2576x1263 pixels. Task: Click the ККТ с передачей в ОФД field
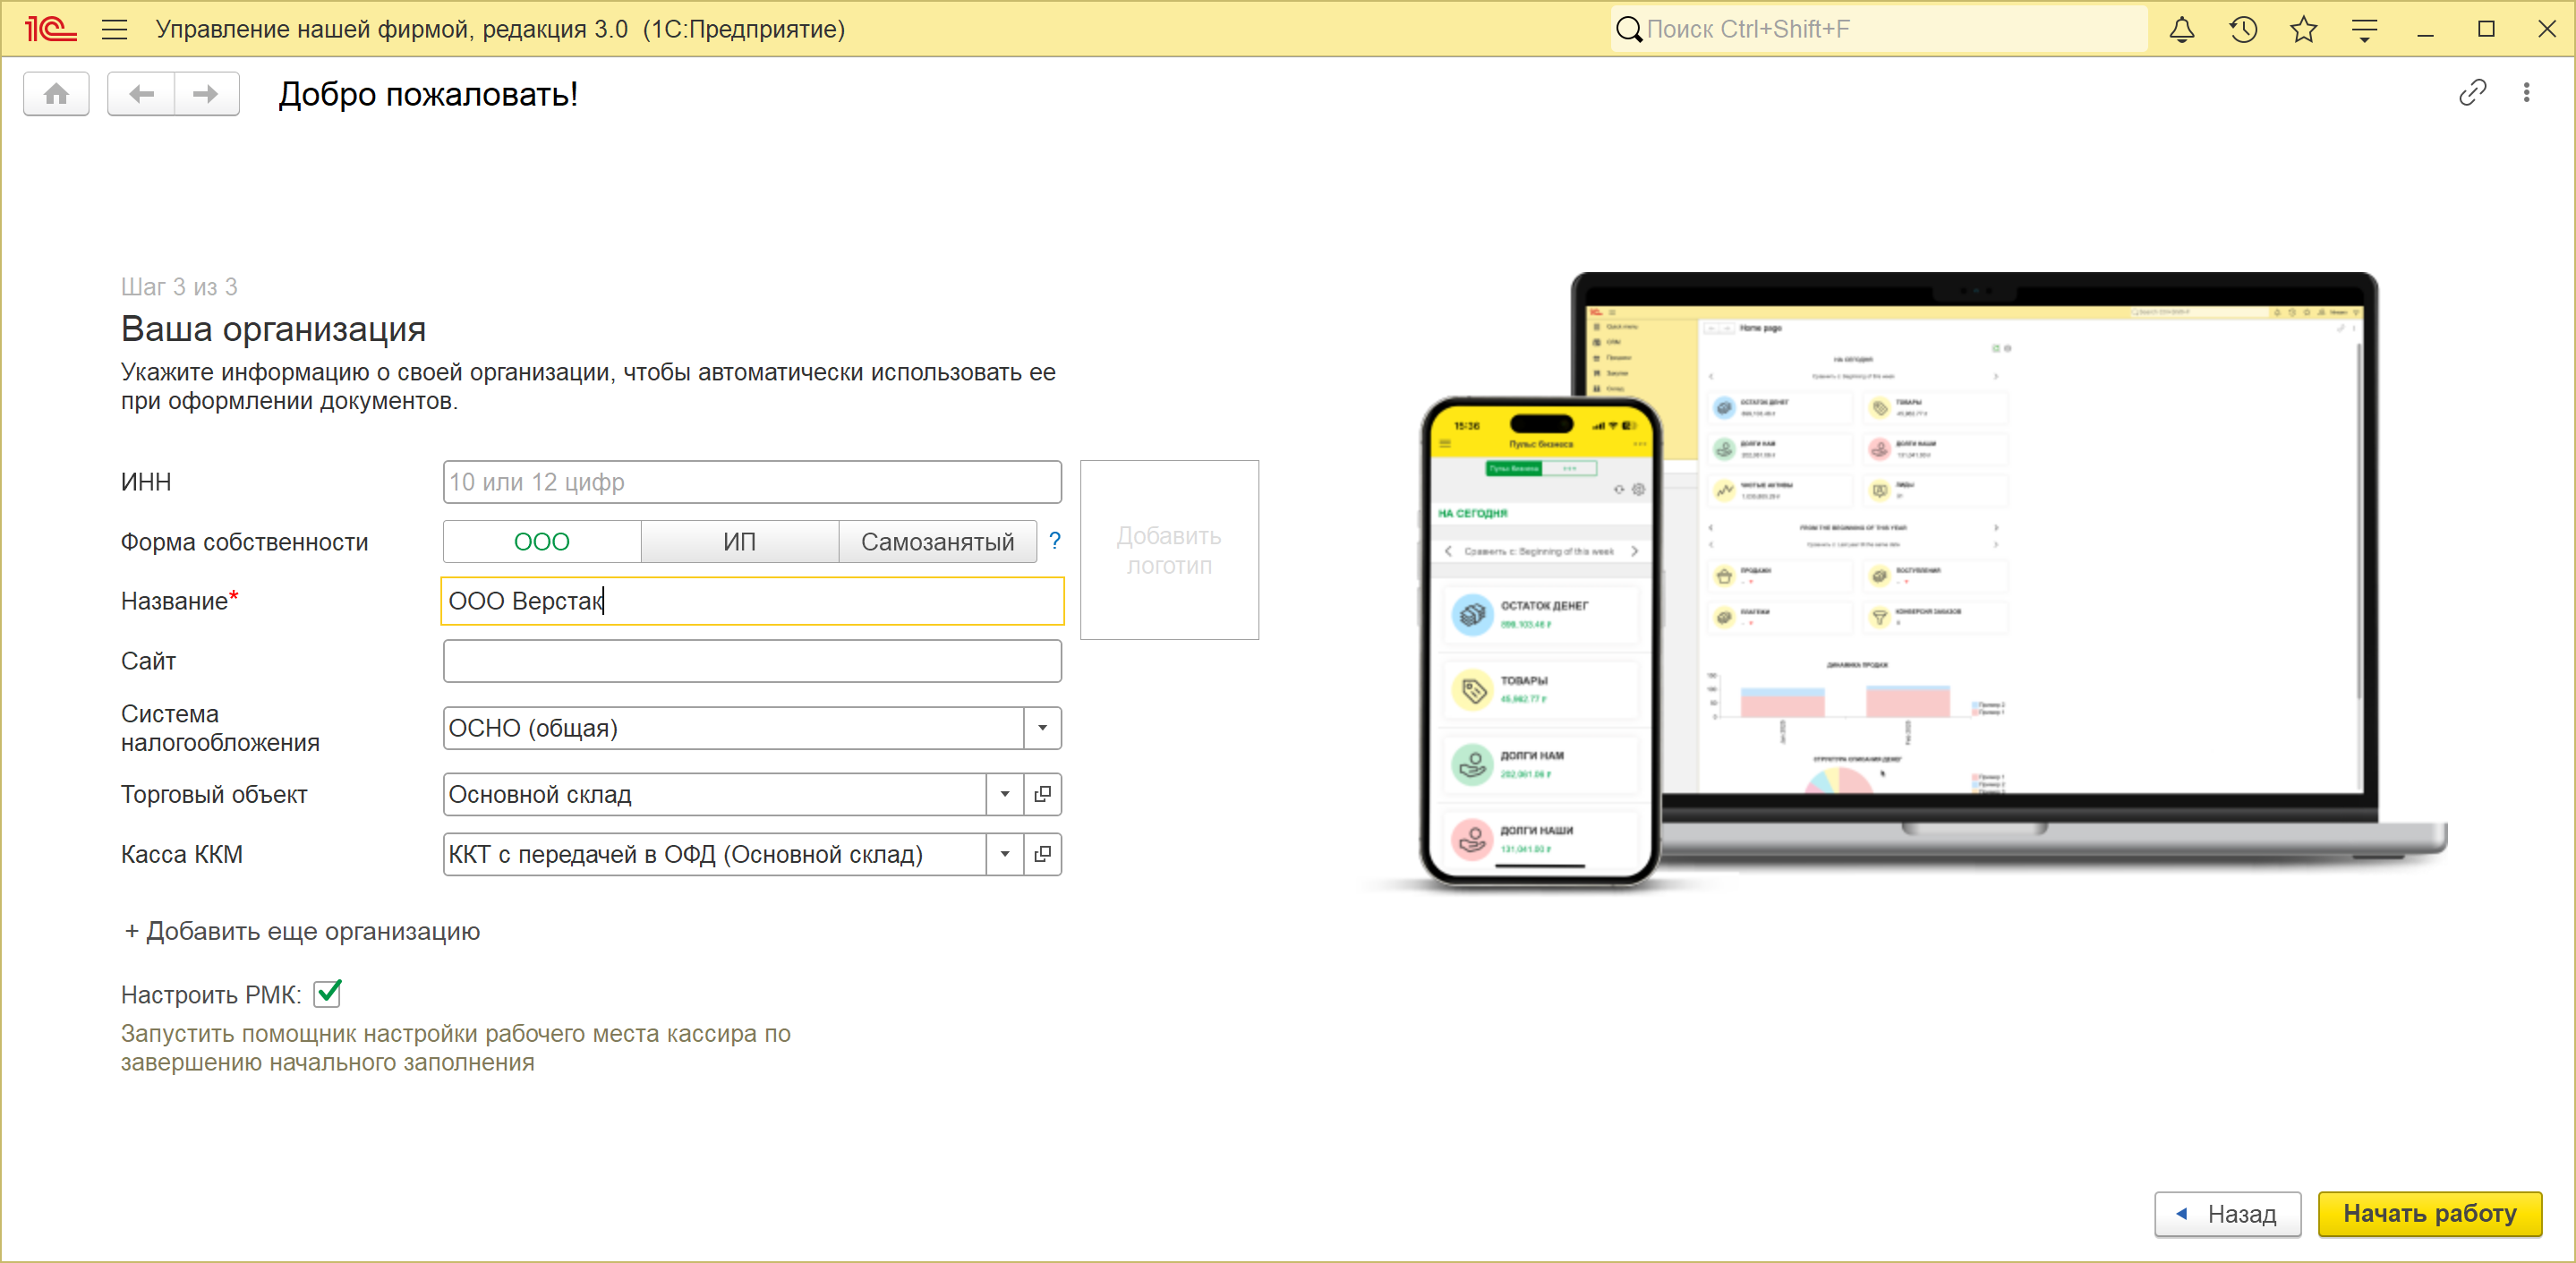(x=715, y=854)
